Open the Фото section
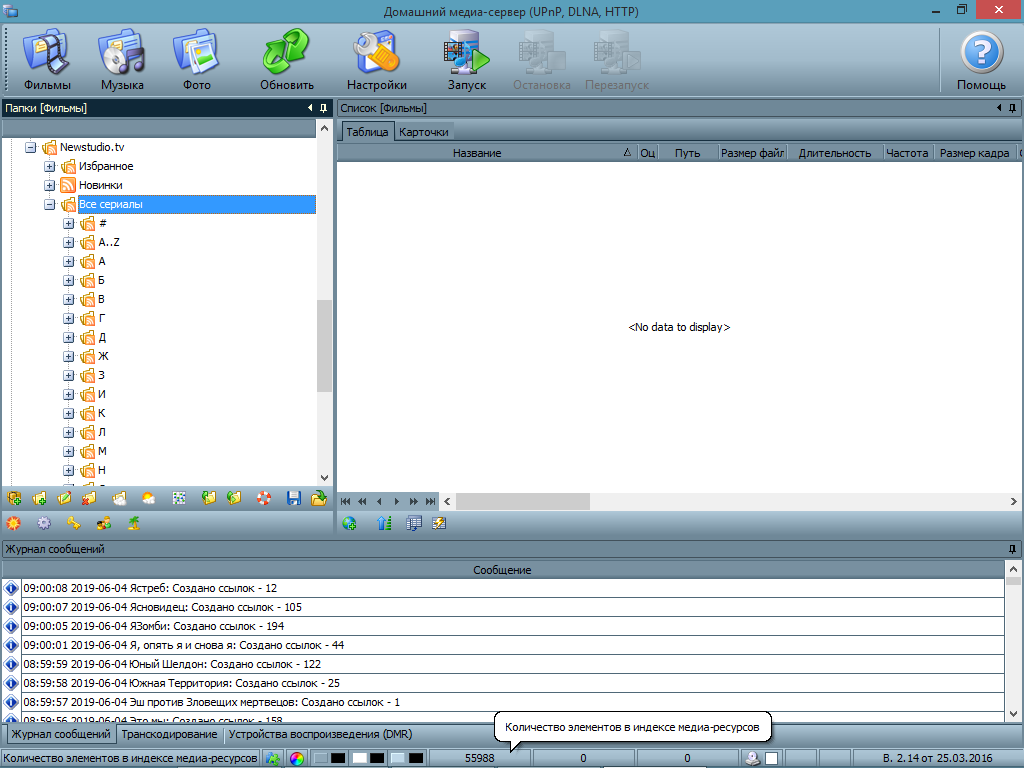1024x768 pixels. point(197,61)
